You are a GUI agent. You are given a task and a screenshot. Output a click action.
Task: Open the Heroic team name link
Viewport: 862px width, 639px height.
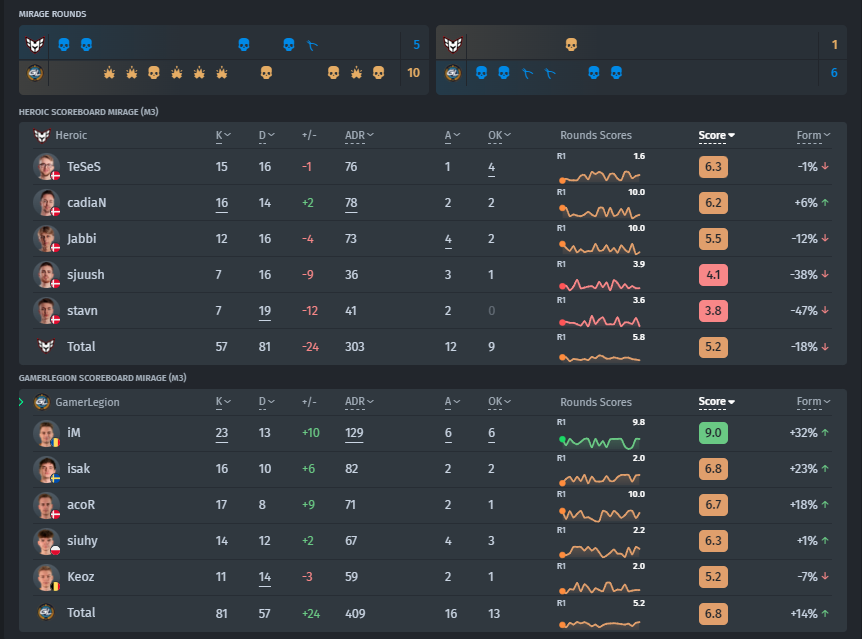(71, 135)
